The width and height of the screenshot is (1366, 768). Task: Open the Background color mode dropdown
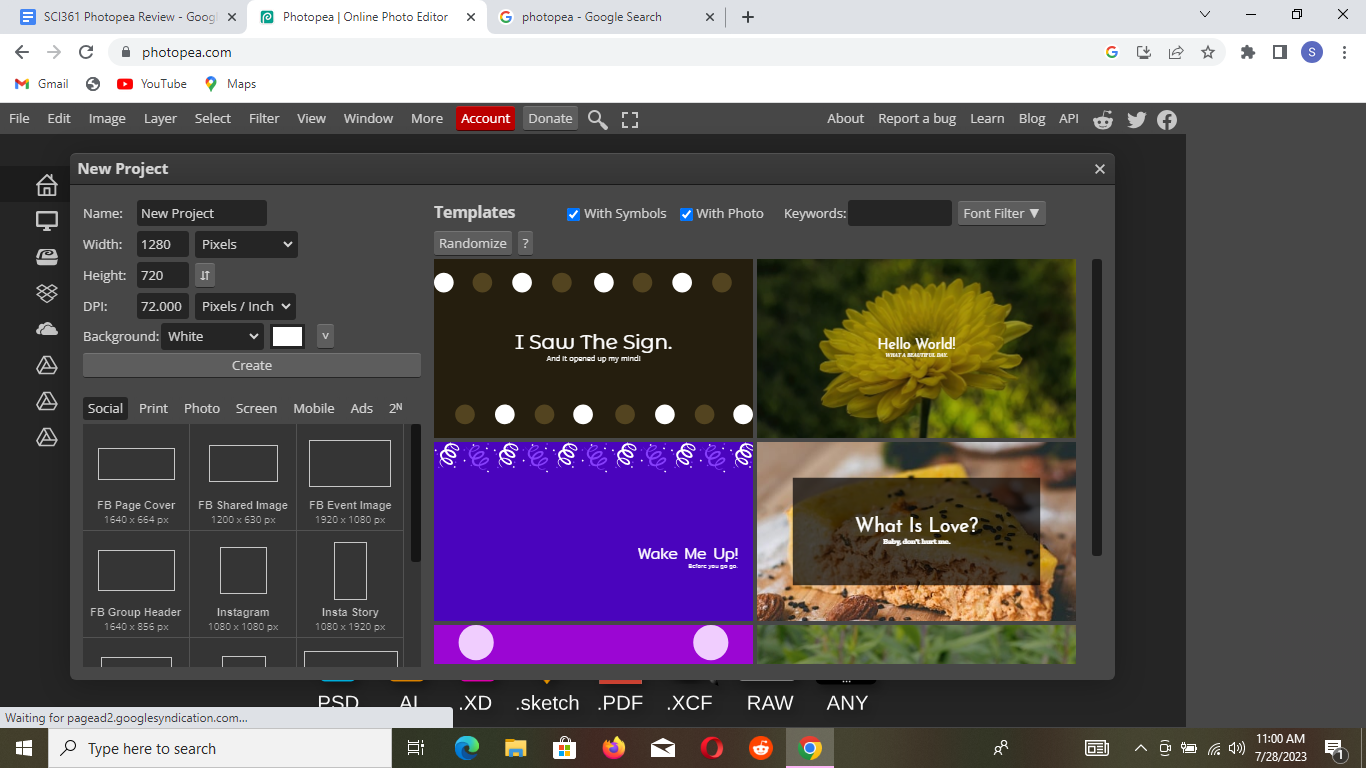coord(212,336)
